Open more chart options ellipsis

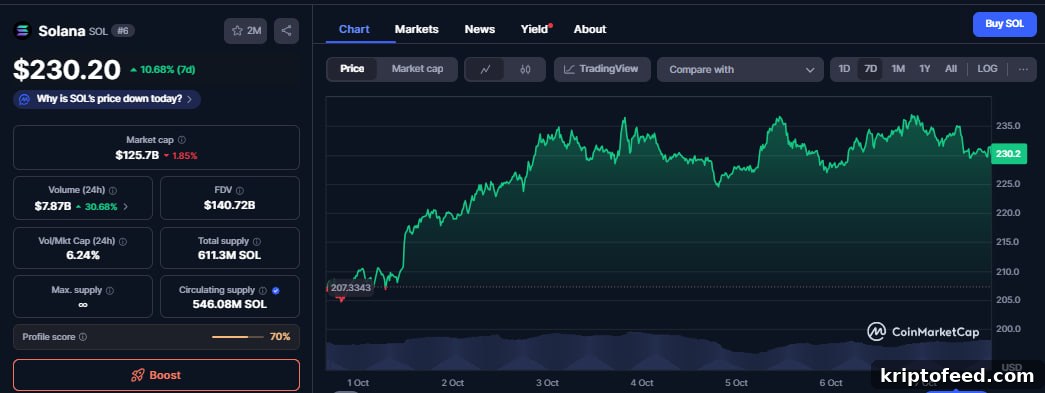point(1023,69)
